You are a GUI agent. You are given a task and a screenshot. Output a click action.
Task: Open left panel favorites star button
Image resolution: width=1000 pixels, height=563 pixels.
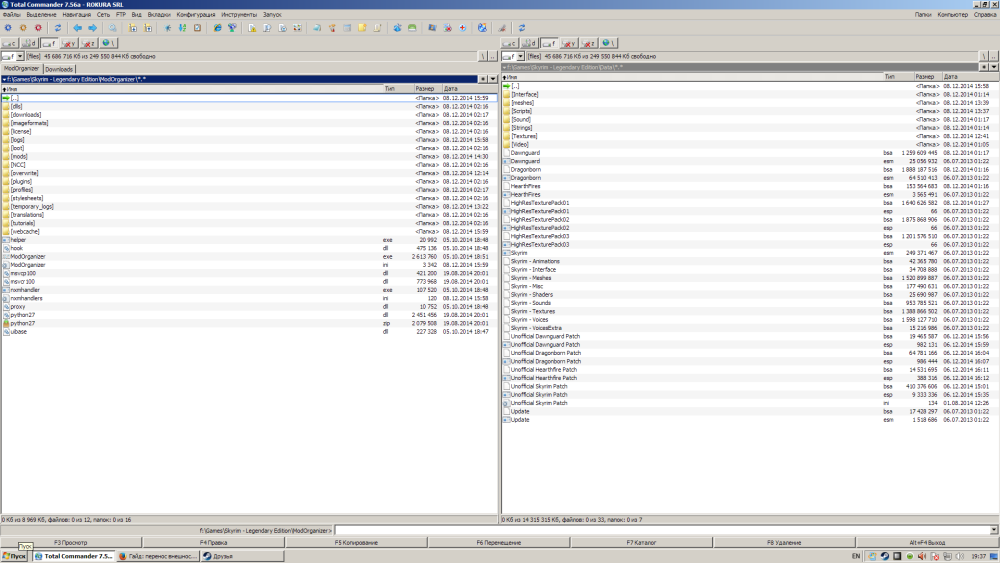pyautogui.click(x=483, y=79)
